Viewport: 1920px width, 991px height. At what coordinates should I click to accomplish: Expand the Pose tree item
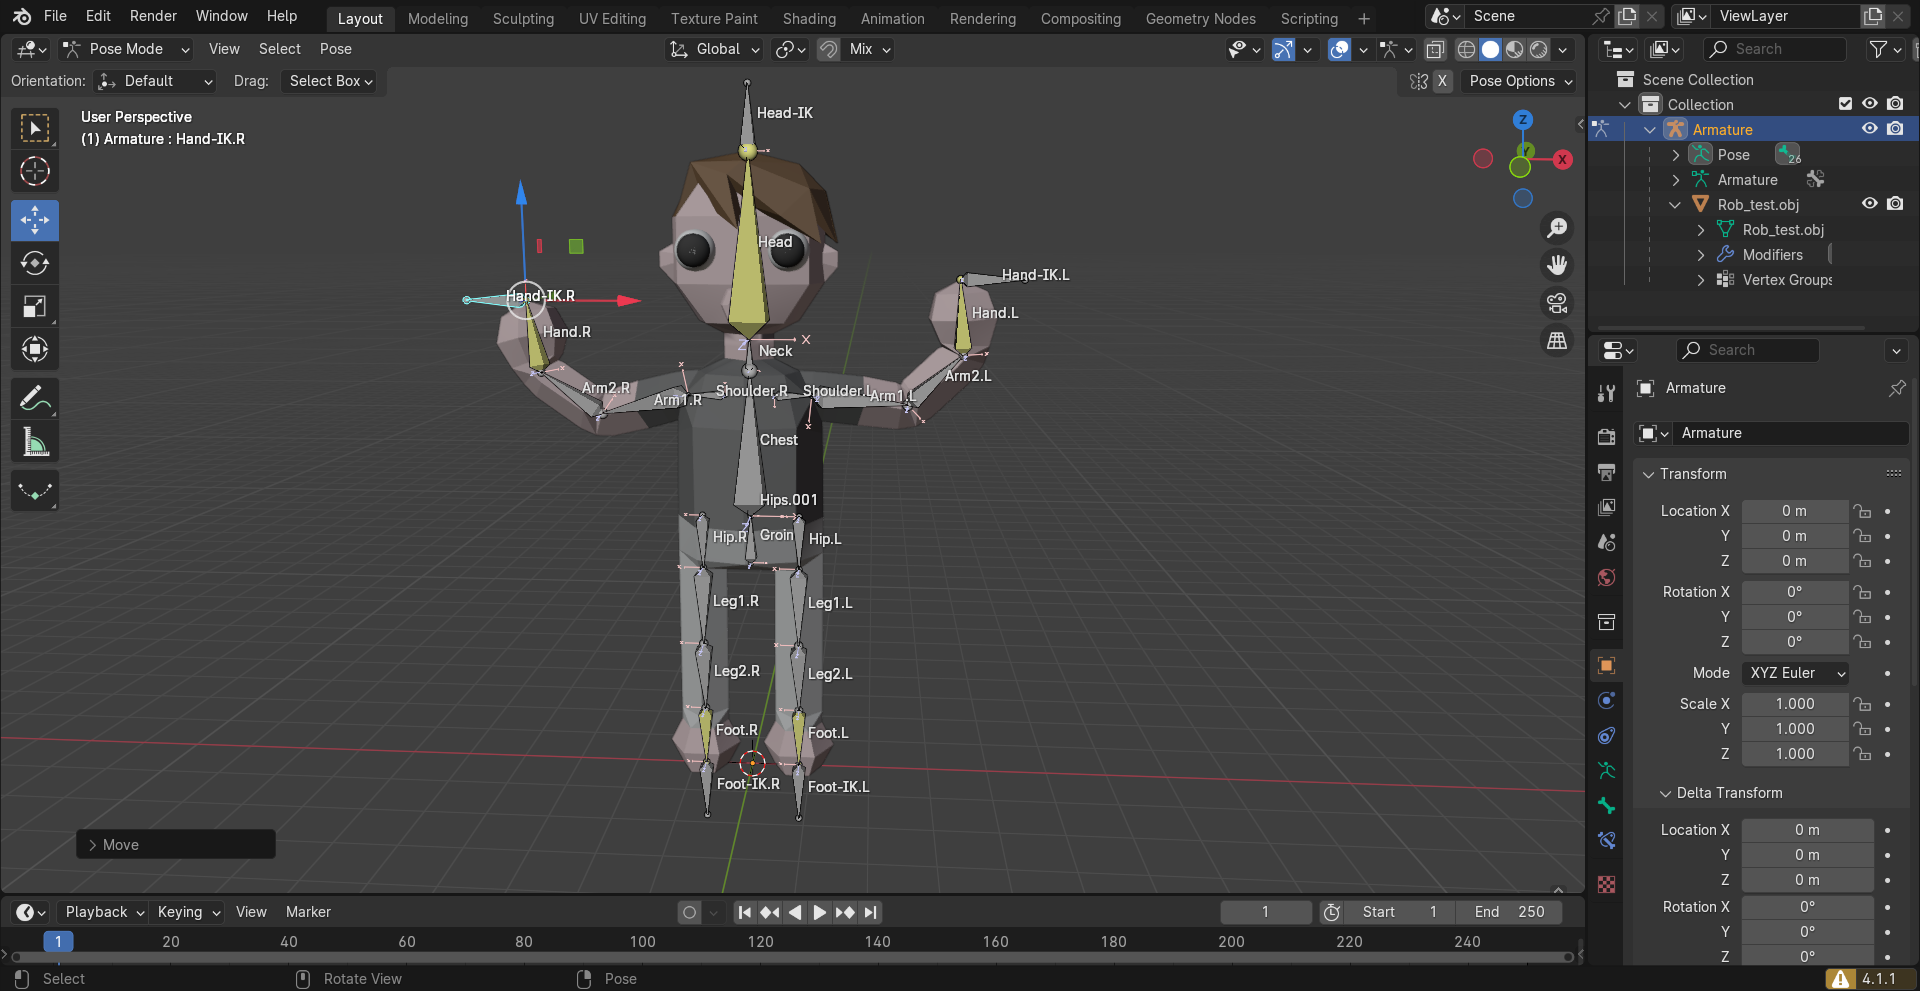pyautogui.click(x=1676, y=155)
